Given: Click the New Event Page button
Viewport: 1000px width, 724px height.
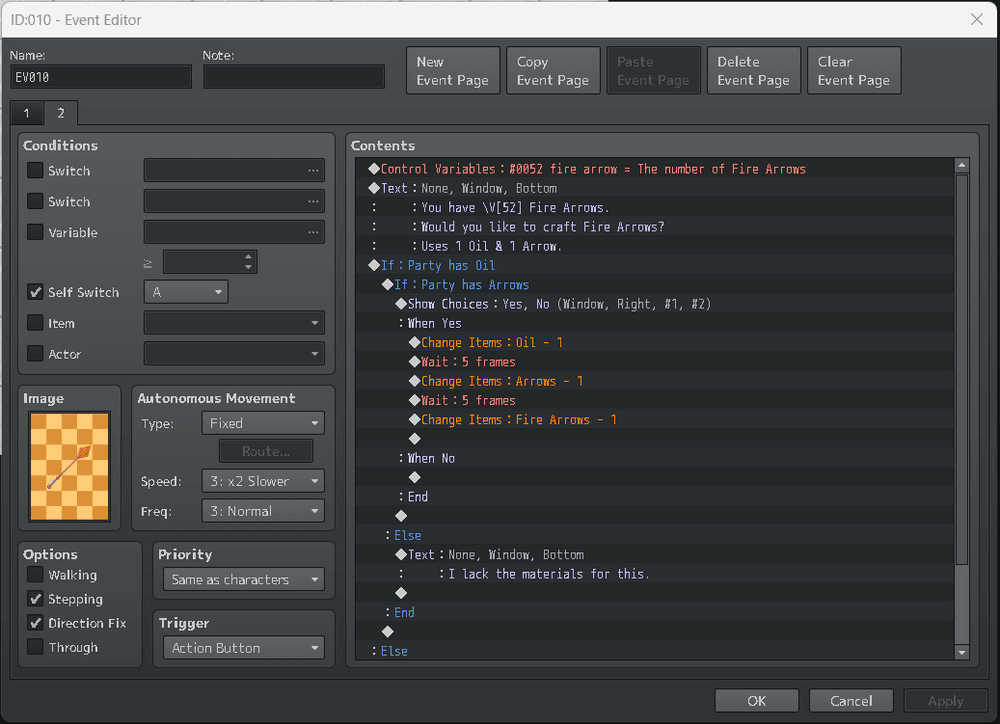Looking at the screenshot, I should [452, 71].
